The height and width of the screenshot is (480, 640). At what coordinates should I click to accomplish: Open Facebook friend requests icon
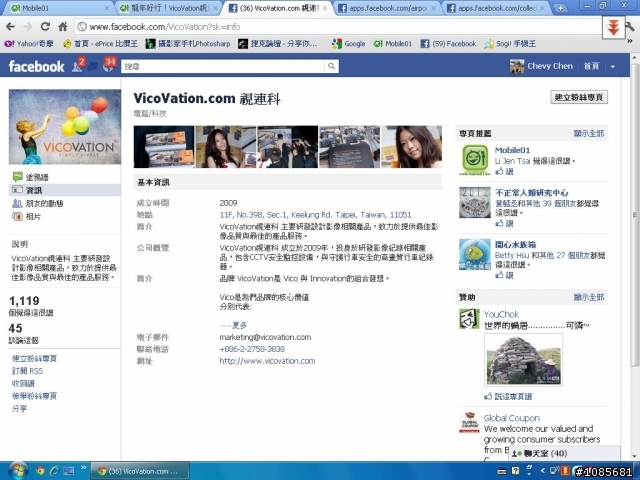78,65
